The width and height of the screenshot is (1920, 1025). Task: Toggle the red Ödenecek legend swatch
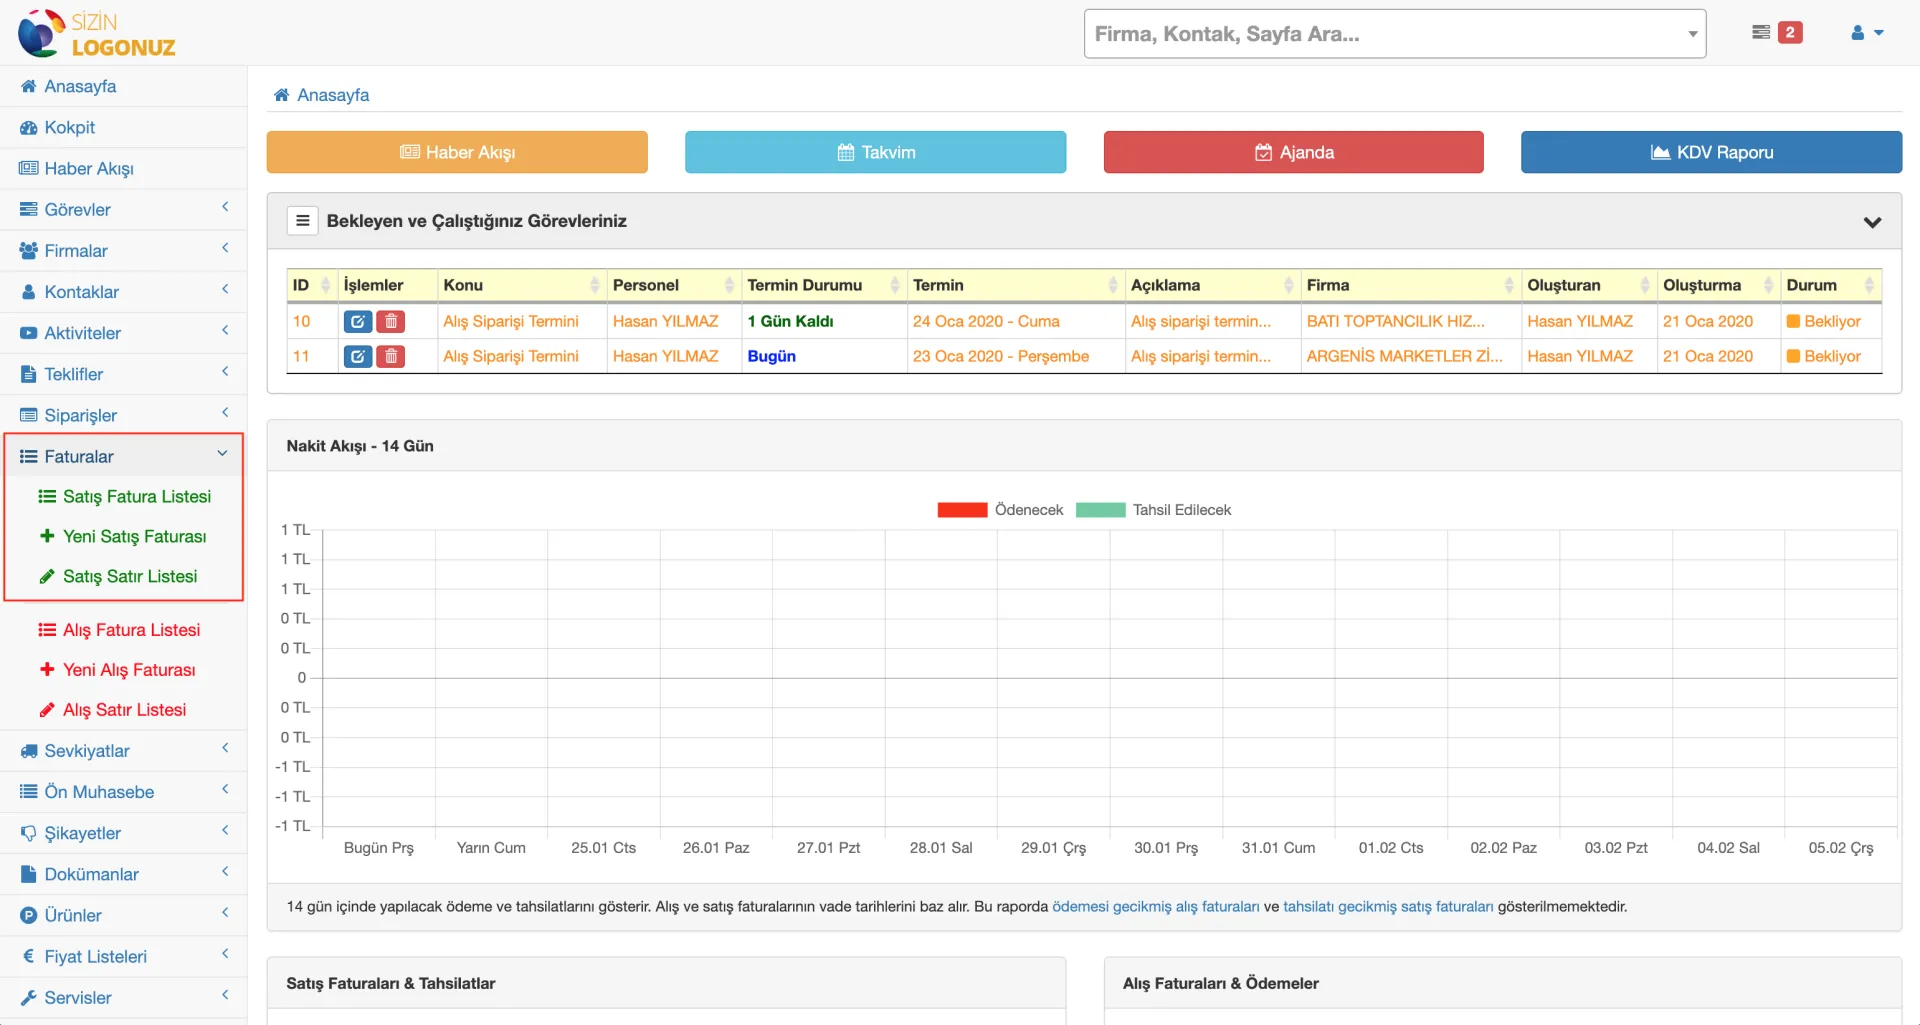[x=962, y=510]
